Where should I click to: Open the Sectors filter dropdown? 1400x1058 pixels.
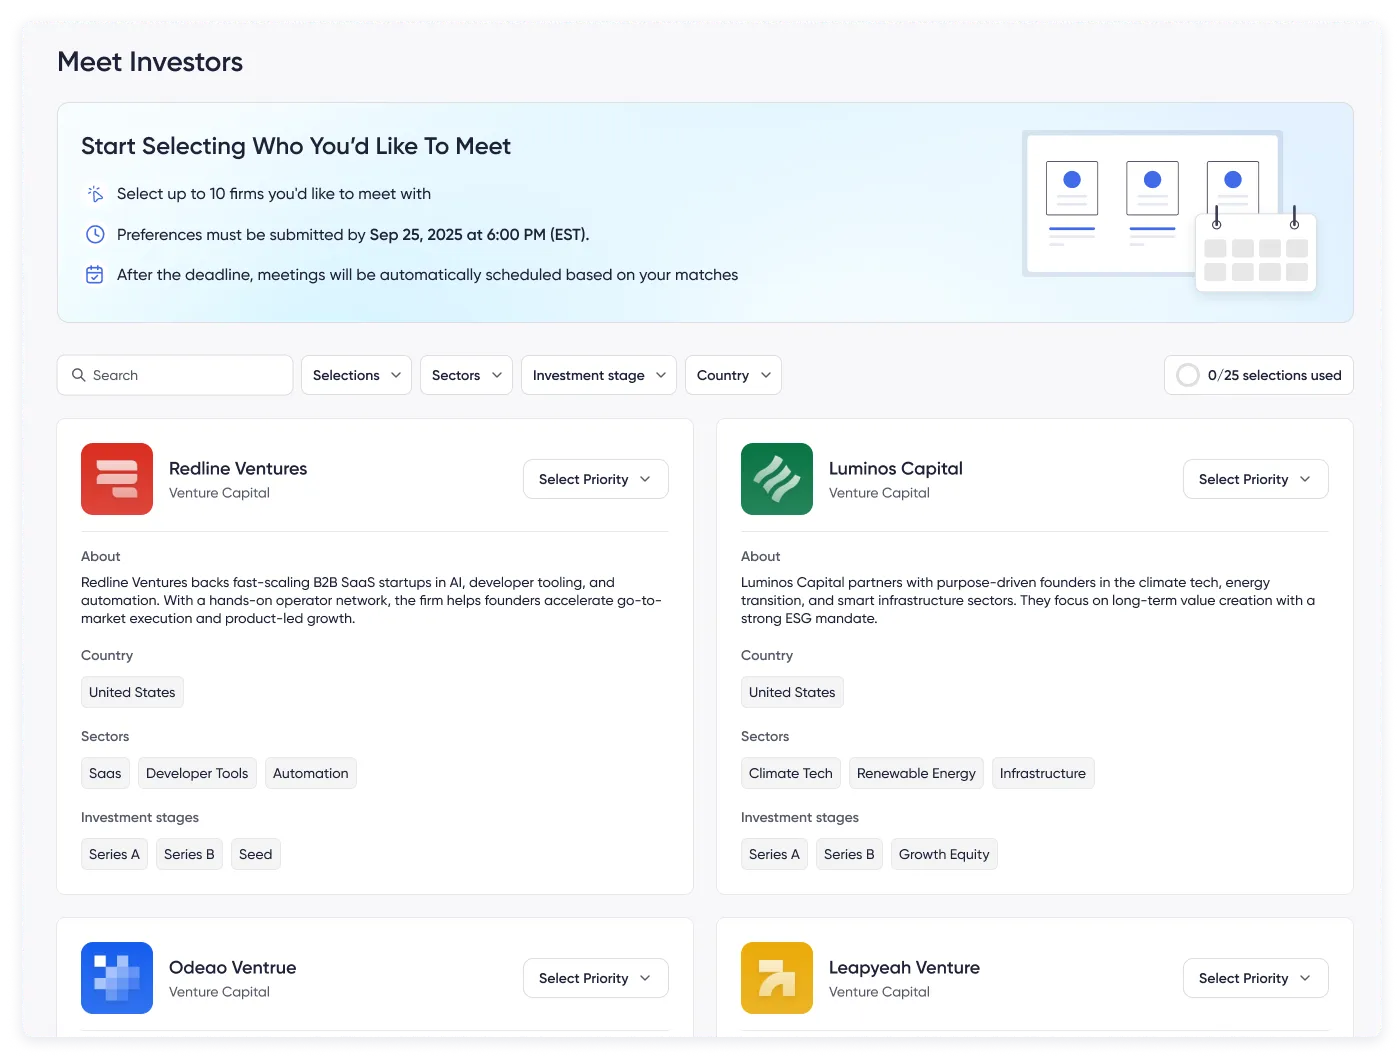(465, 375)
